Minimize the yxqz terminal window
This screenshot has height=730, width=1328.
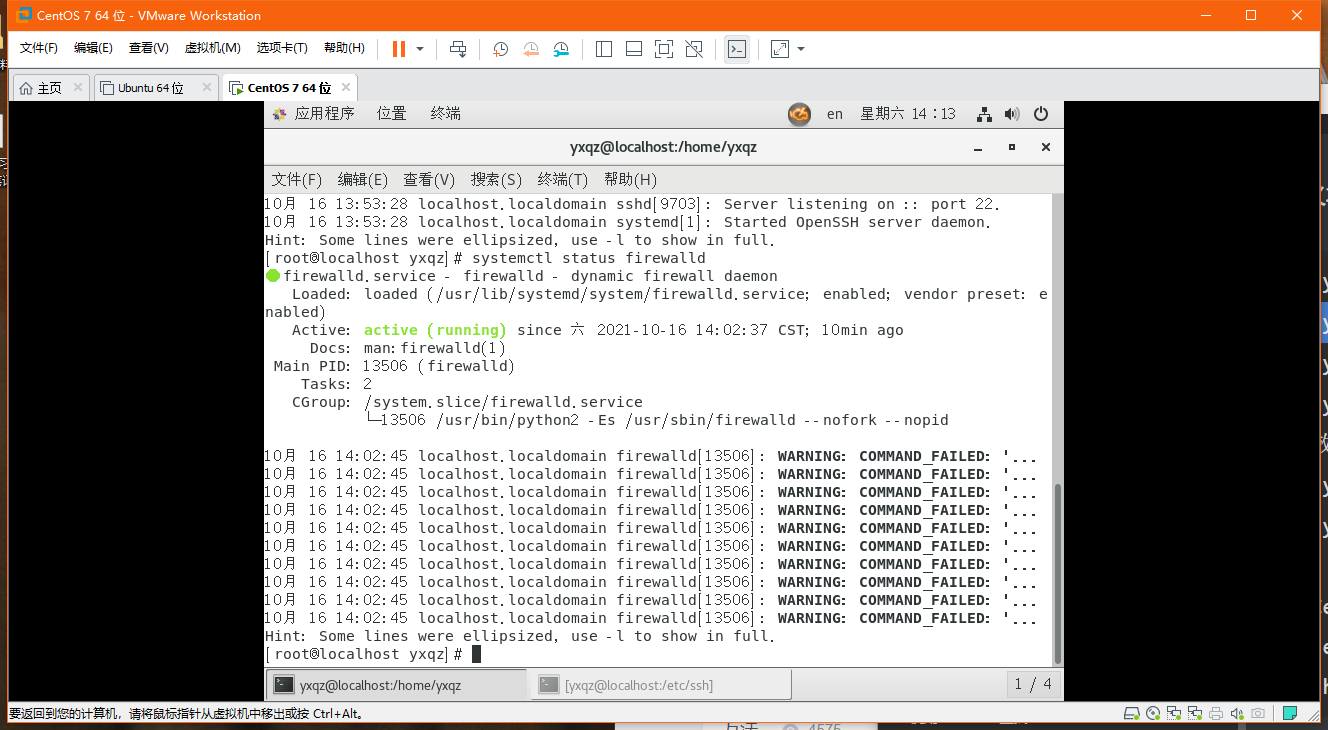pos(978,147)
